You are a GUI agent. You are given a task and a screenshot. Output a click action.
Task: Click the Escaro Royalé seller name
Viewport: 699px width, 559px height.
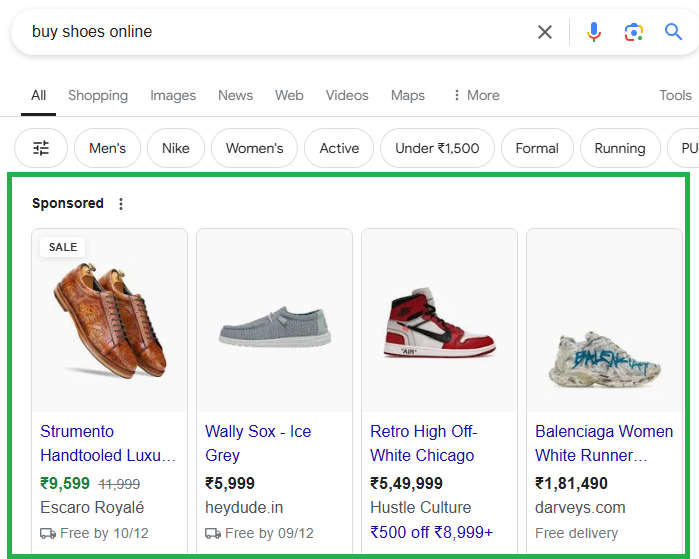click(92, 507)
